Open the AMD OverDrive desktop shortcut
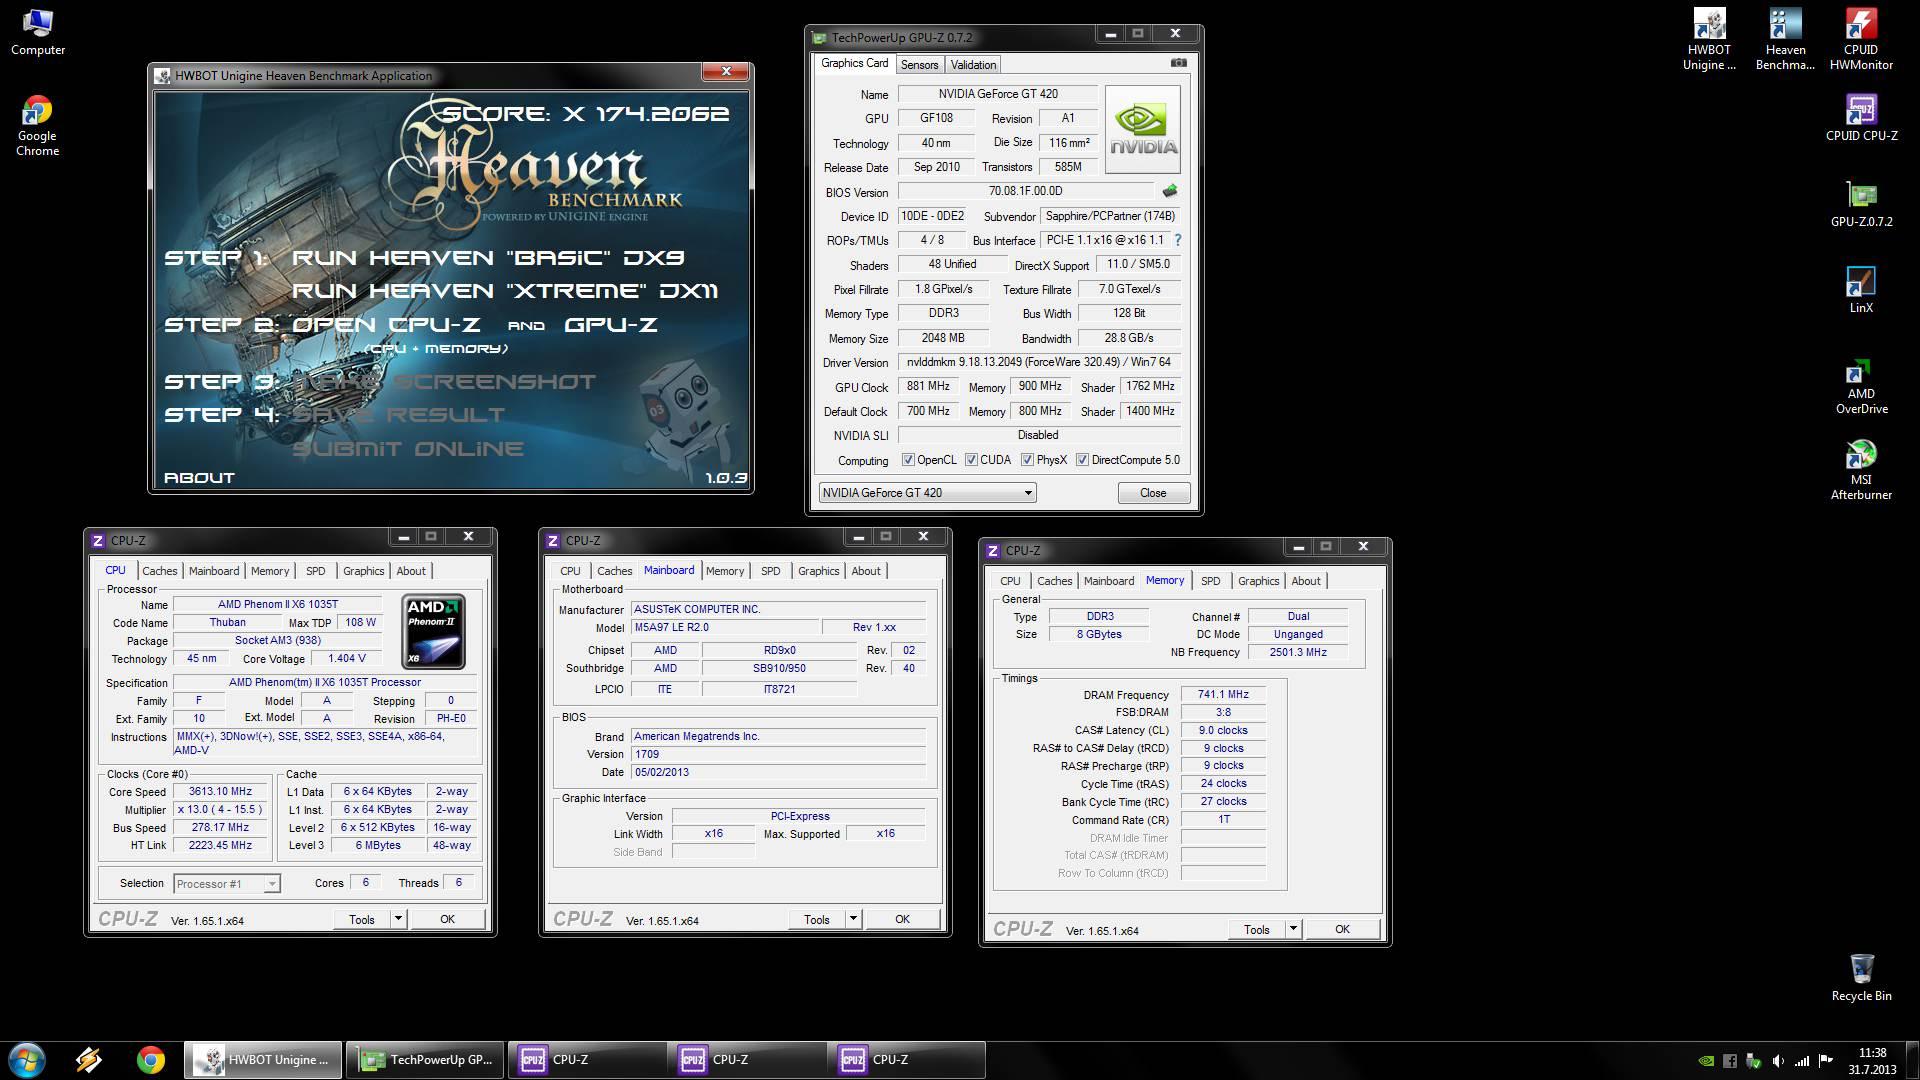This screenshot has width=1920, height=1080. pyautogui.click(x=1861, y=385)
